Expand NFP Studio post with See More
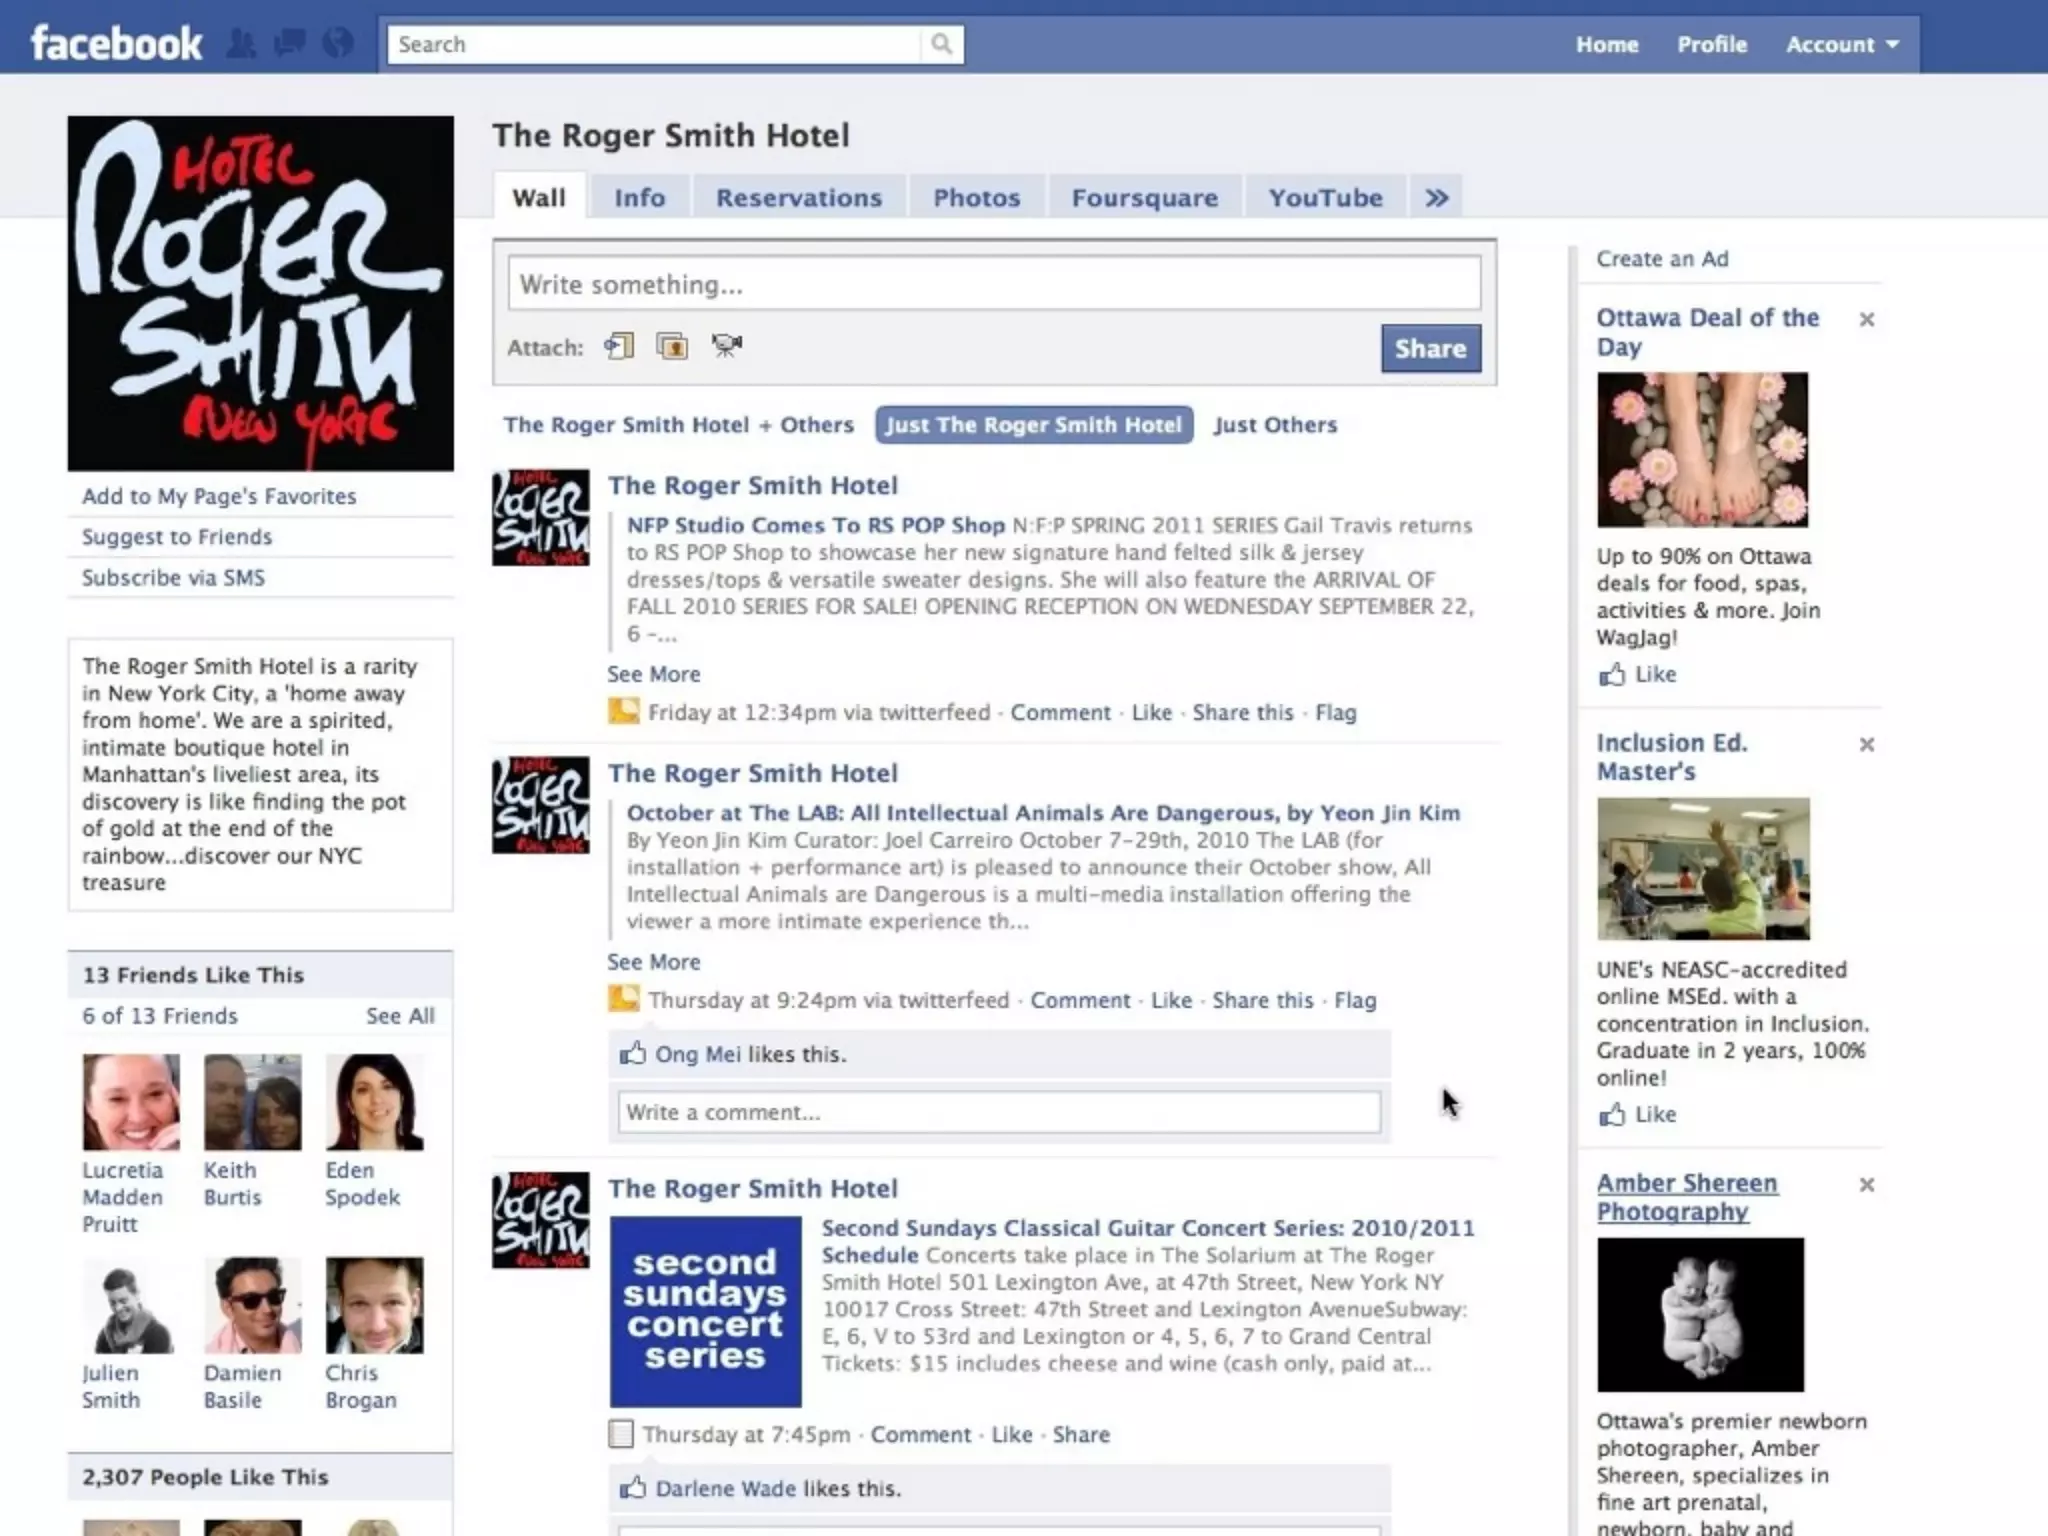2048x1536 pixels. coord(653,674)
